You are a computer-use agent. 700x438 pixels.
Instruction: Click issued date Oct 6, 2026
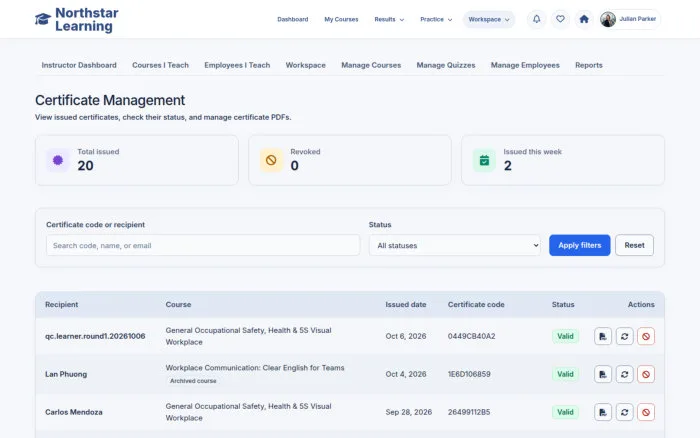(x=406, y=336)
